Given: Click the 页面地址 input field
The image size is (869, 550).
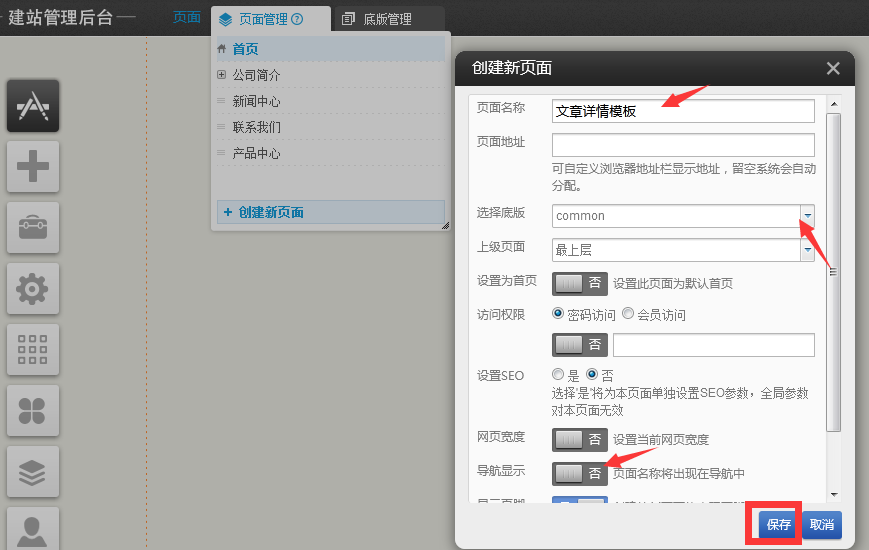Looking at the screenshot, I should (683, 145).
